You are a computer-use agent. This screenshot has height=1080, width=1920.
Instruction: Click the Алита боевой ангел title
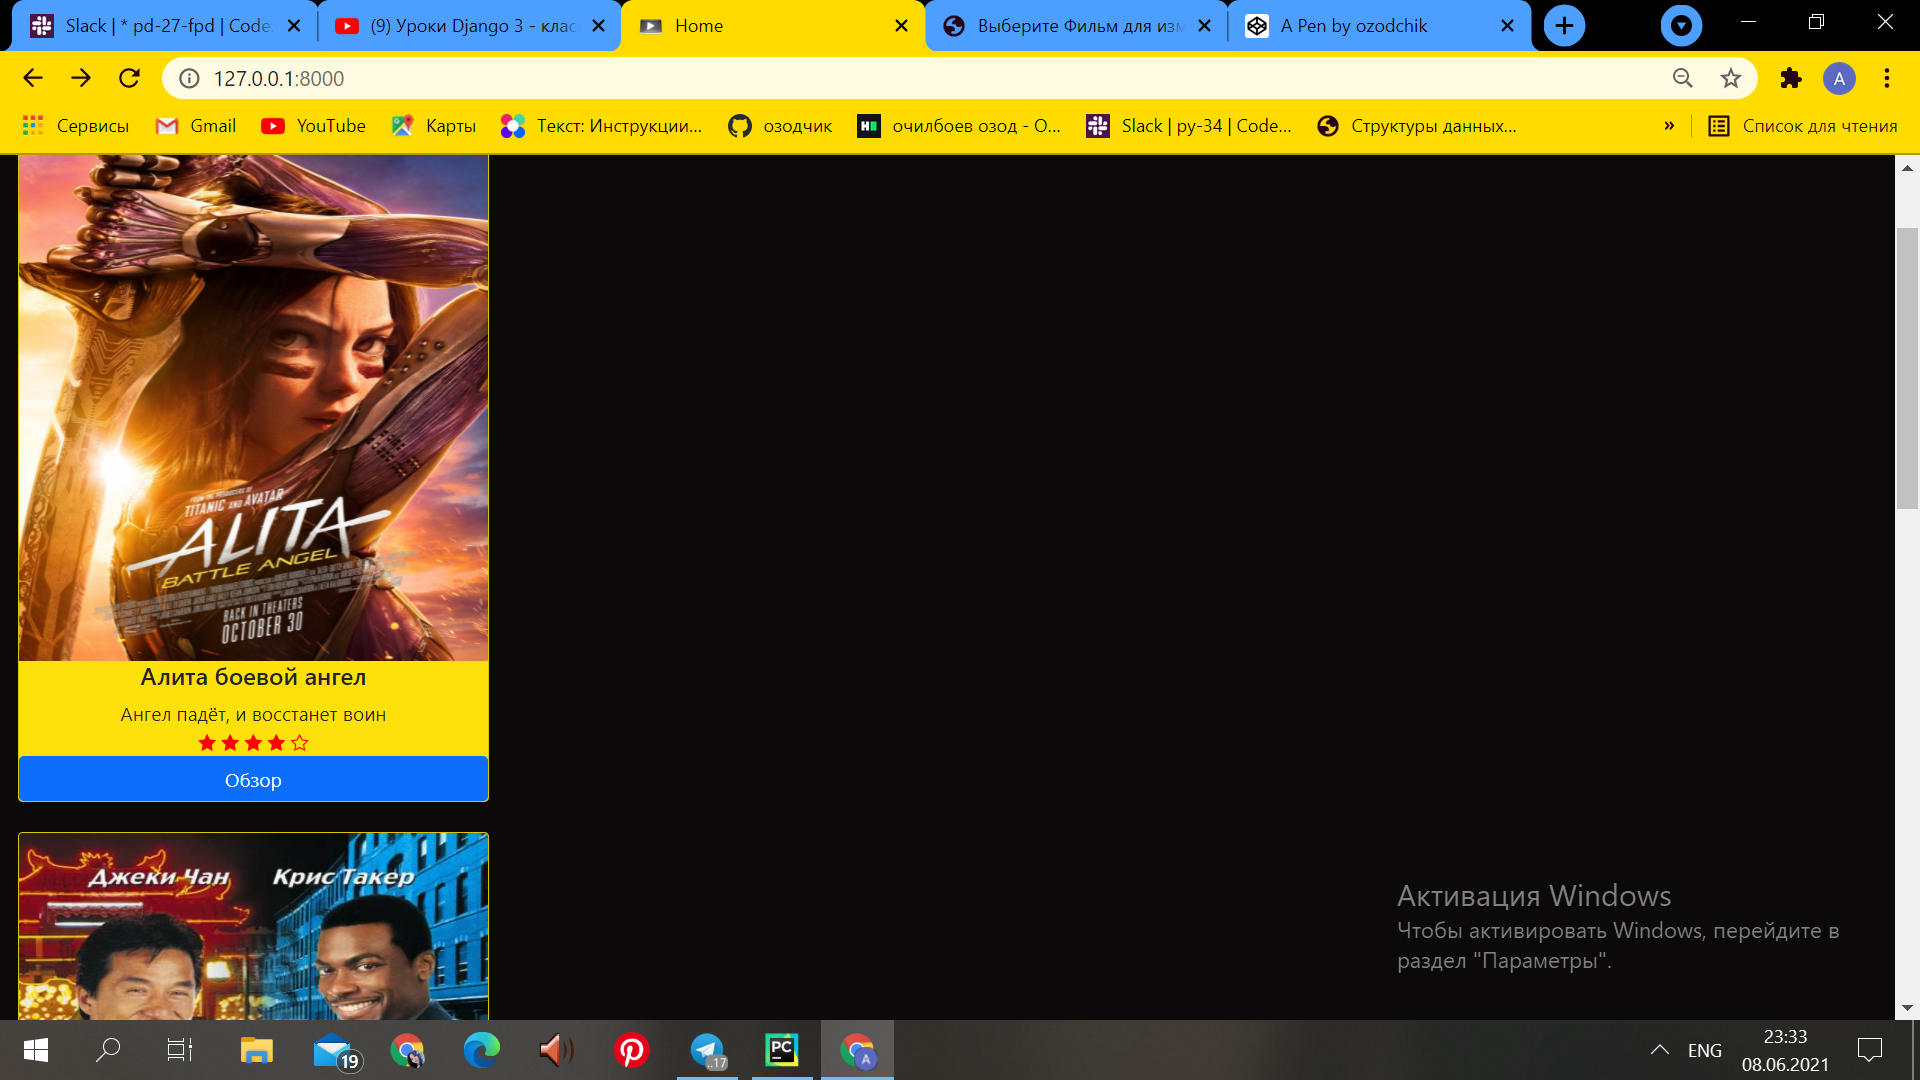pos(253,677)
